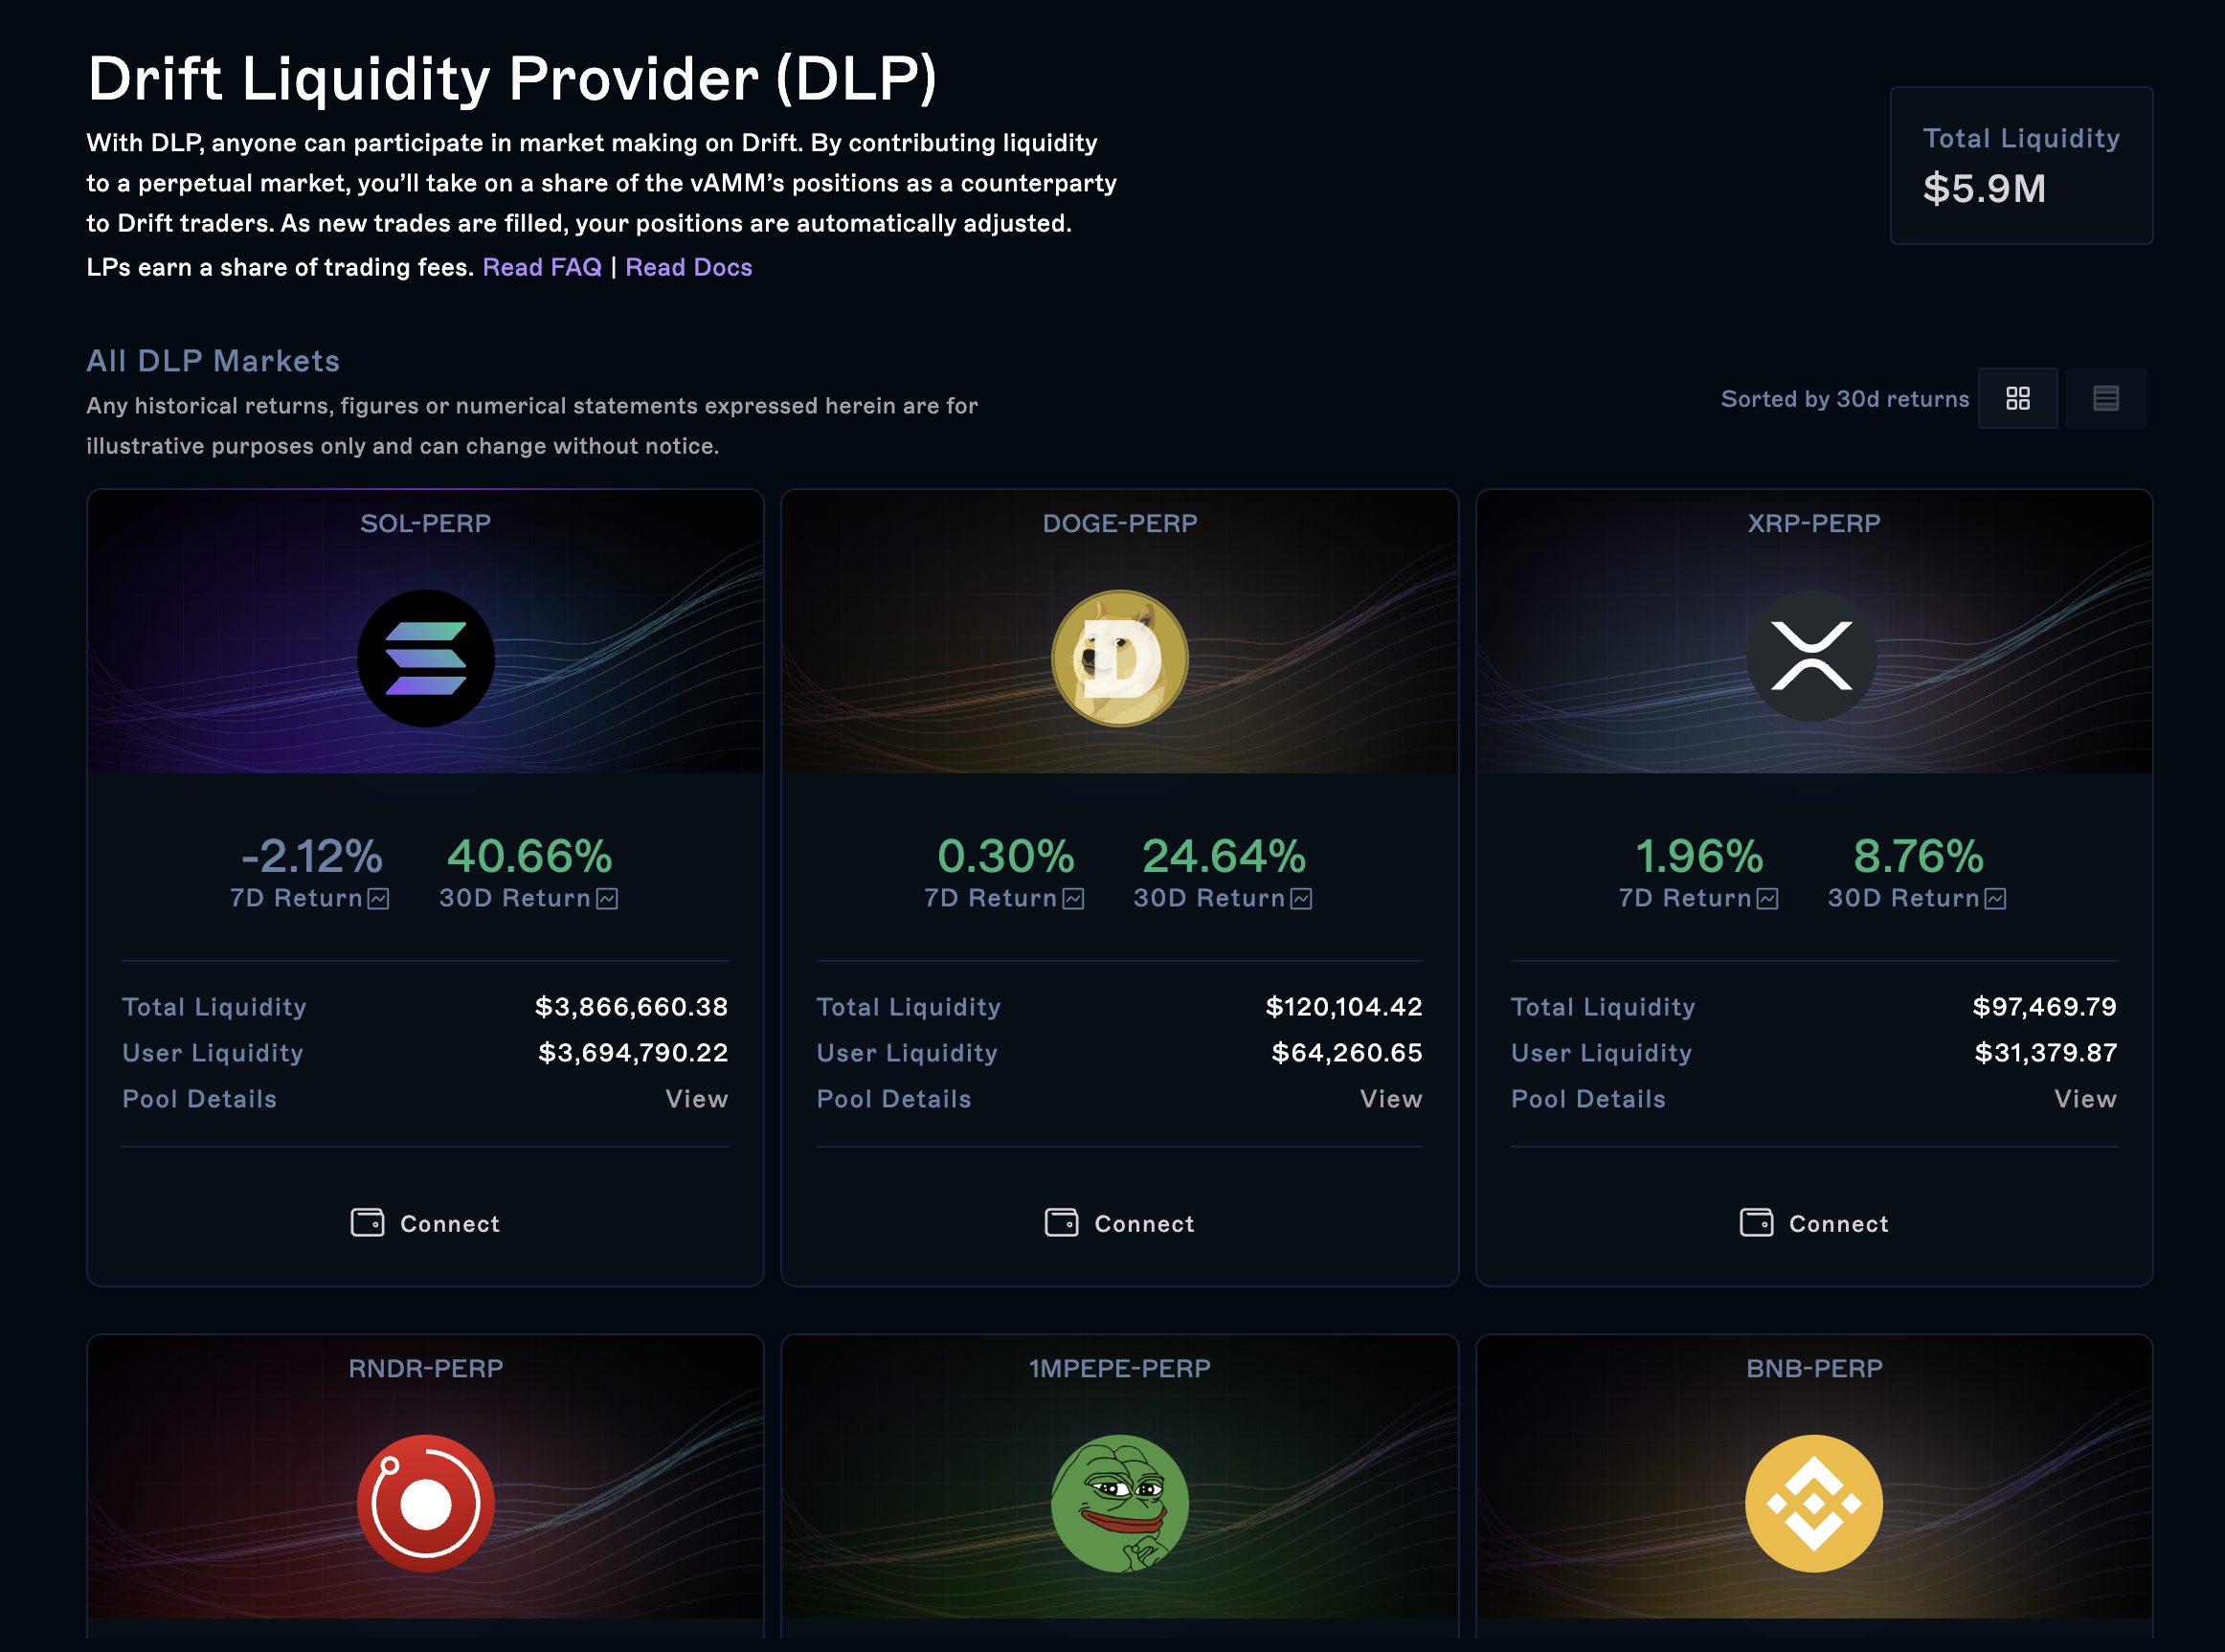The image size is (2225, 1652).
Task: Click the Solana logo on SOL-PERP card
Action: (x=425, y=658)
